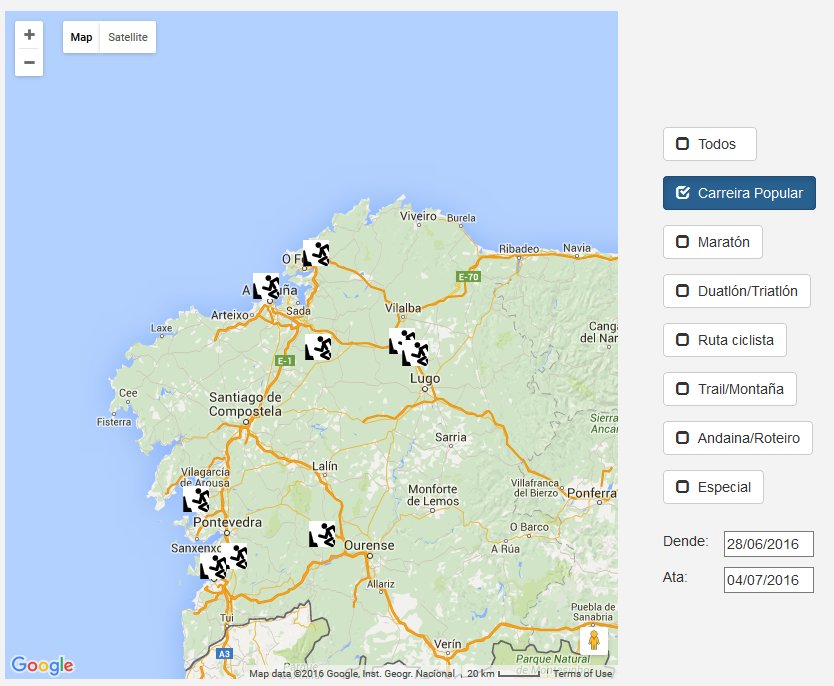This screenshot has height=686, width=834.
Task: Click the Viveiro town label
Action: (x=418, y=216)
